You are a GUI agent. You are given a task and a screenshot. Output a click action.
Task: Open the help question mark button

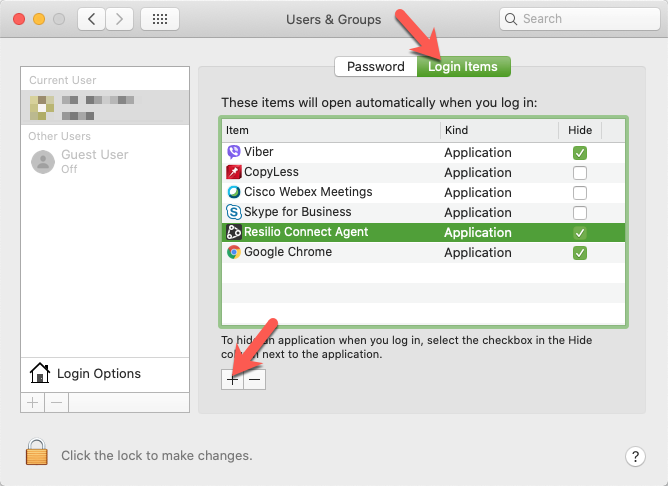point(635,456)
